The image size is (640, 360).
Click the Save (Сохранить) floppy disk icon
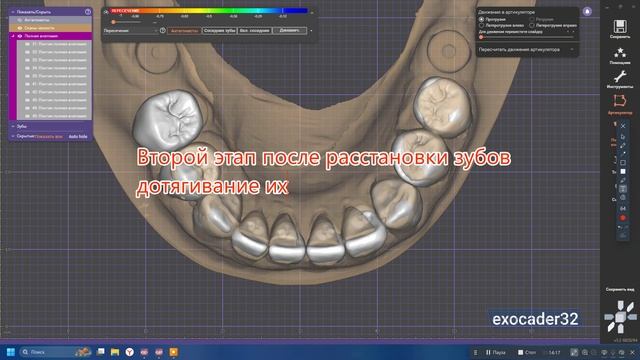coord(620,27)
